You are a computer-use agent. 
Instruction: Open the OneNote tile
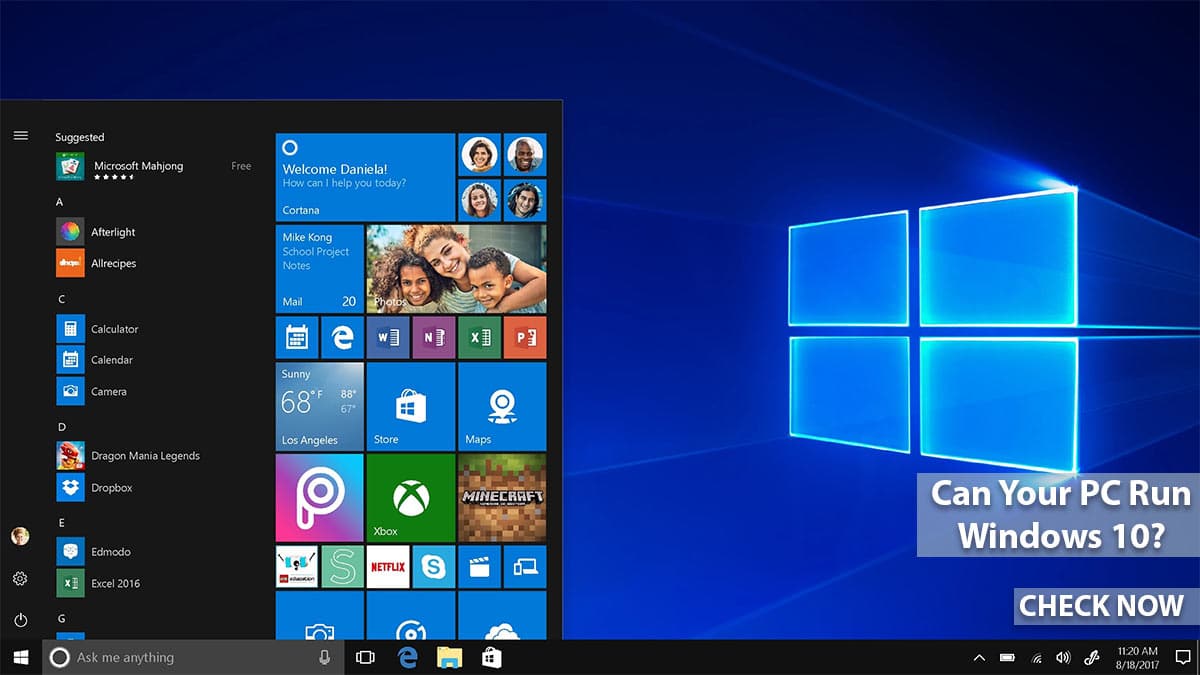coord(434,337)
